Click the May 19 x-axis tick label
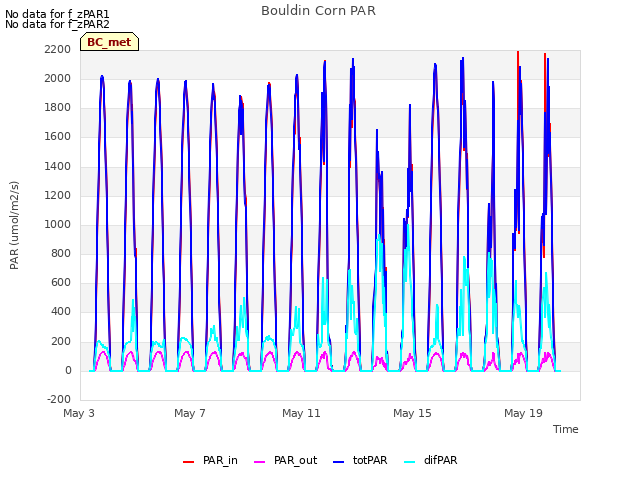Image resolution: width=640 pixels, height=480 pixels. tap(523, 413)
